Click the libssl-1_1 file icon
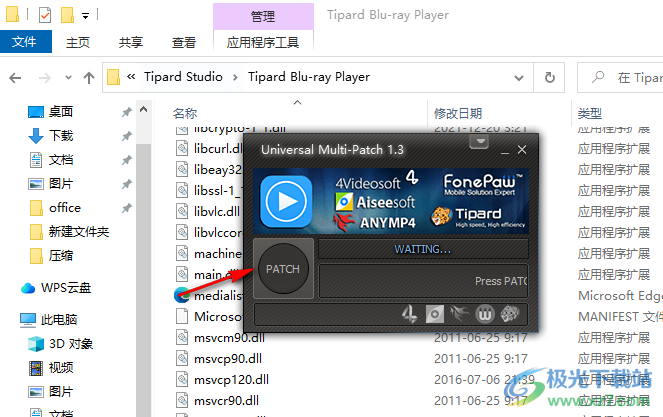 (x=182, y=191)
